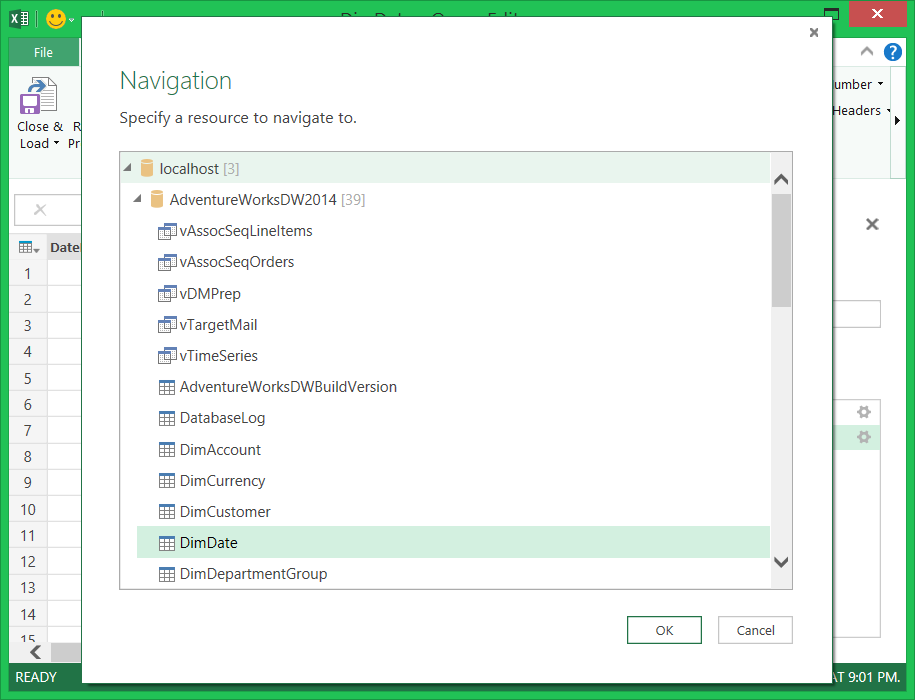Collapse the ribbon with the up chevron
Screen dimensions: 915x700
[867, 52]
